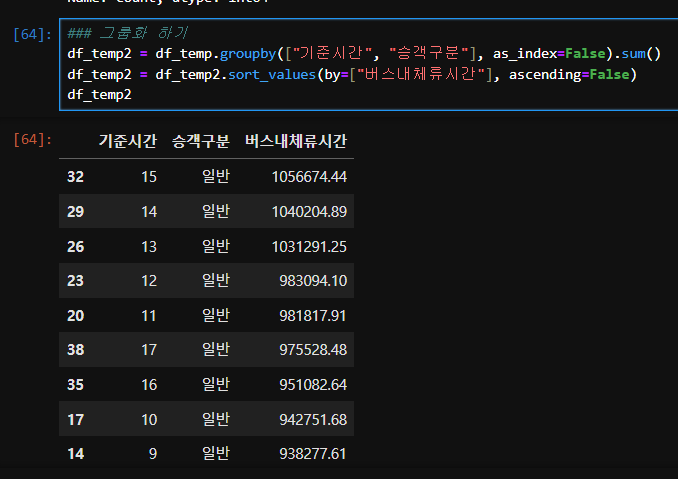Click the 일반 cell in row 38

[x=216, y=349]
